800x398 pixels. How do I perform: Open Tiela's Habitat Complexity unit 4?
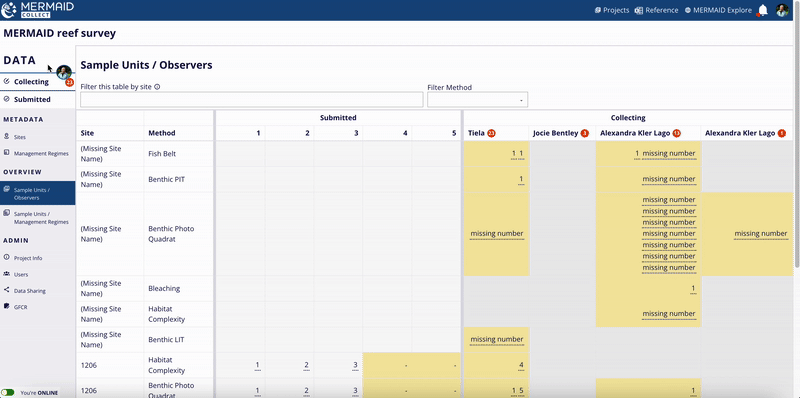(521, 365)
